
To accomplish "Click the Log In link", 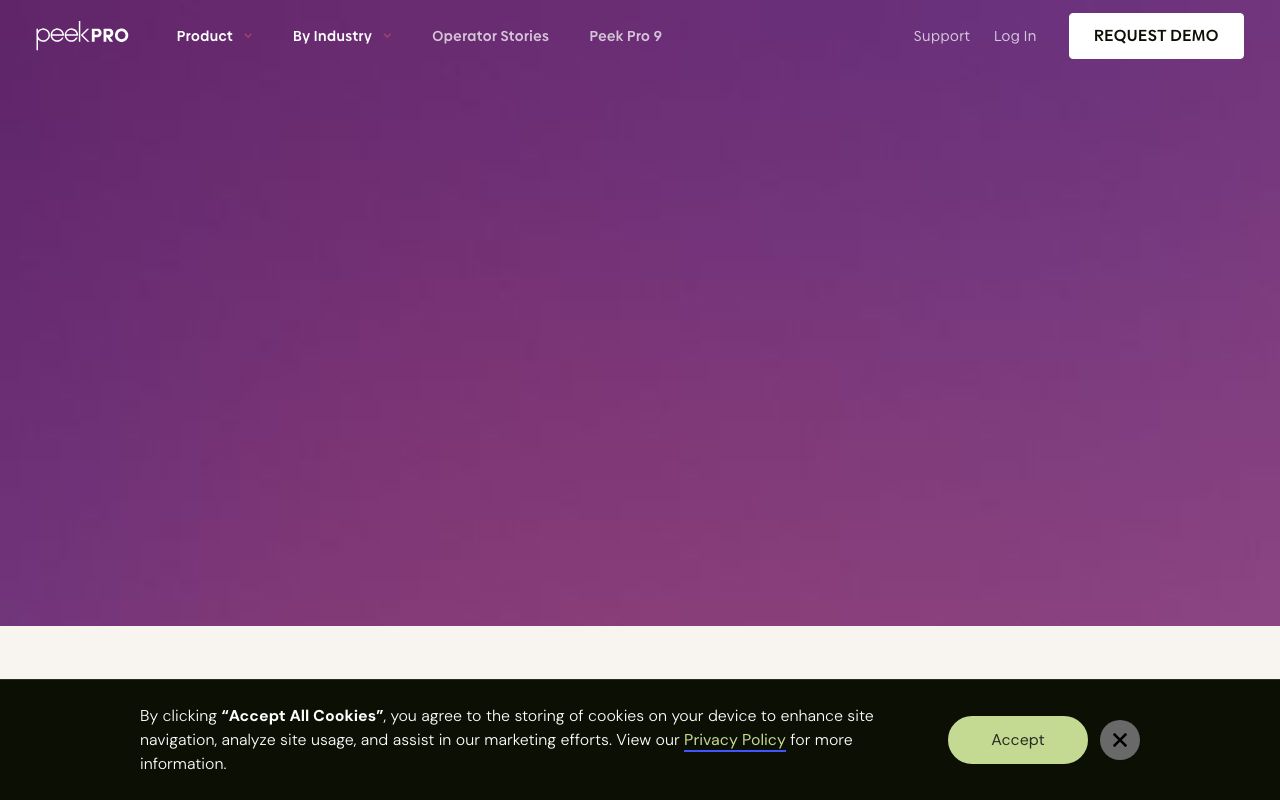I will [x=1015, y=36].
